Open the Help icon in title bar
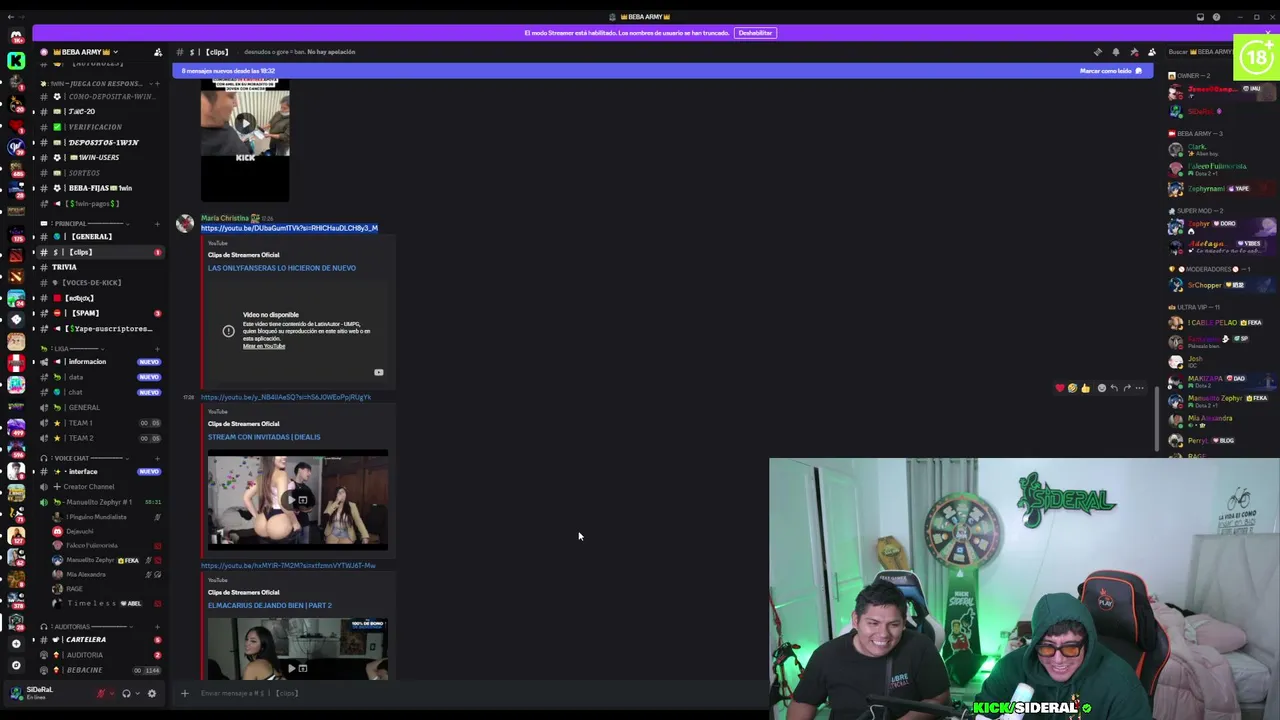 tap(1216, 17)
